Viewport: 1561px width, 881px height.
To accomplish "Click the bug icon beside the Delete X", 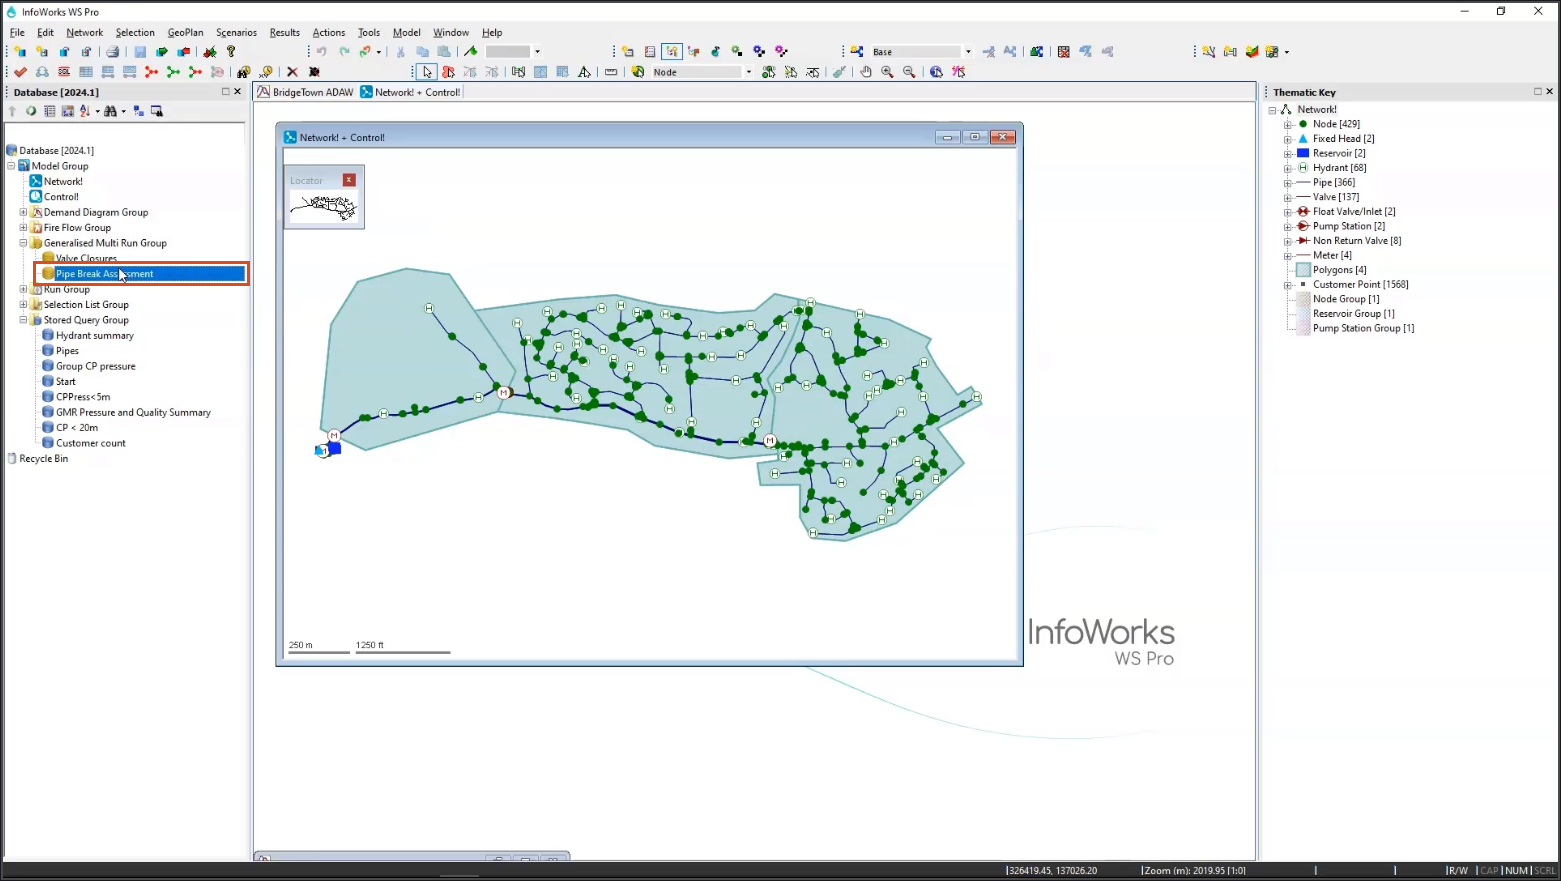I will tap(314, 72).
